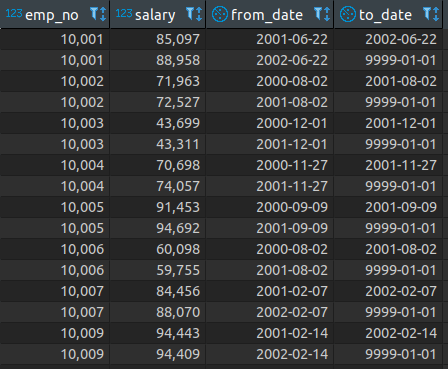Click from_date cell 2001-02-07
Screen dimensions: 448x369
tap(270, 291)
